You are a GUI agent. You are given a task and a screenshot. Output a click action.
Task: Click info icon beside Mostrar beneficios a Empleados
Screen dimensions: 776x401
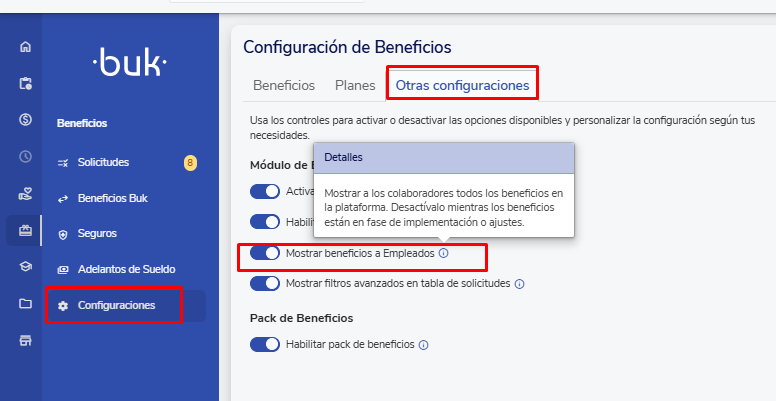pyautogui.click(x=444, y=254)
